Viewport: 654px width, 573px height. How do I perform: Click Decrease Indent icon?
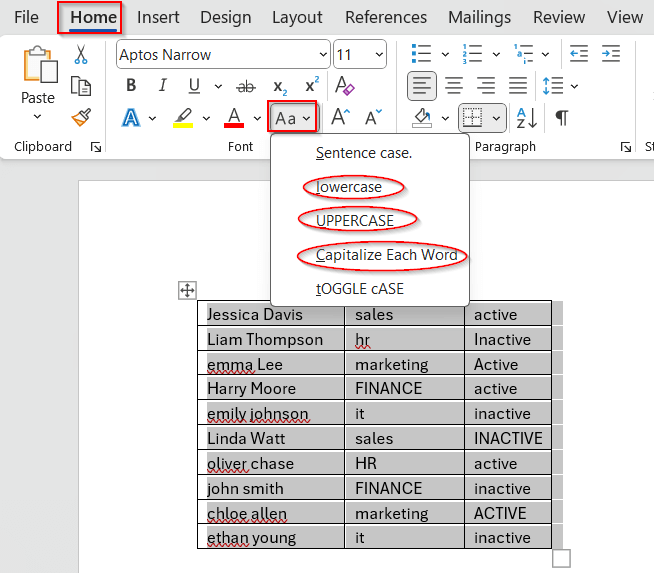pyautogui.click(x=579, y=54)
